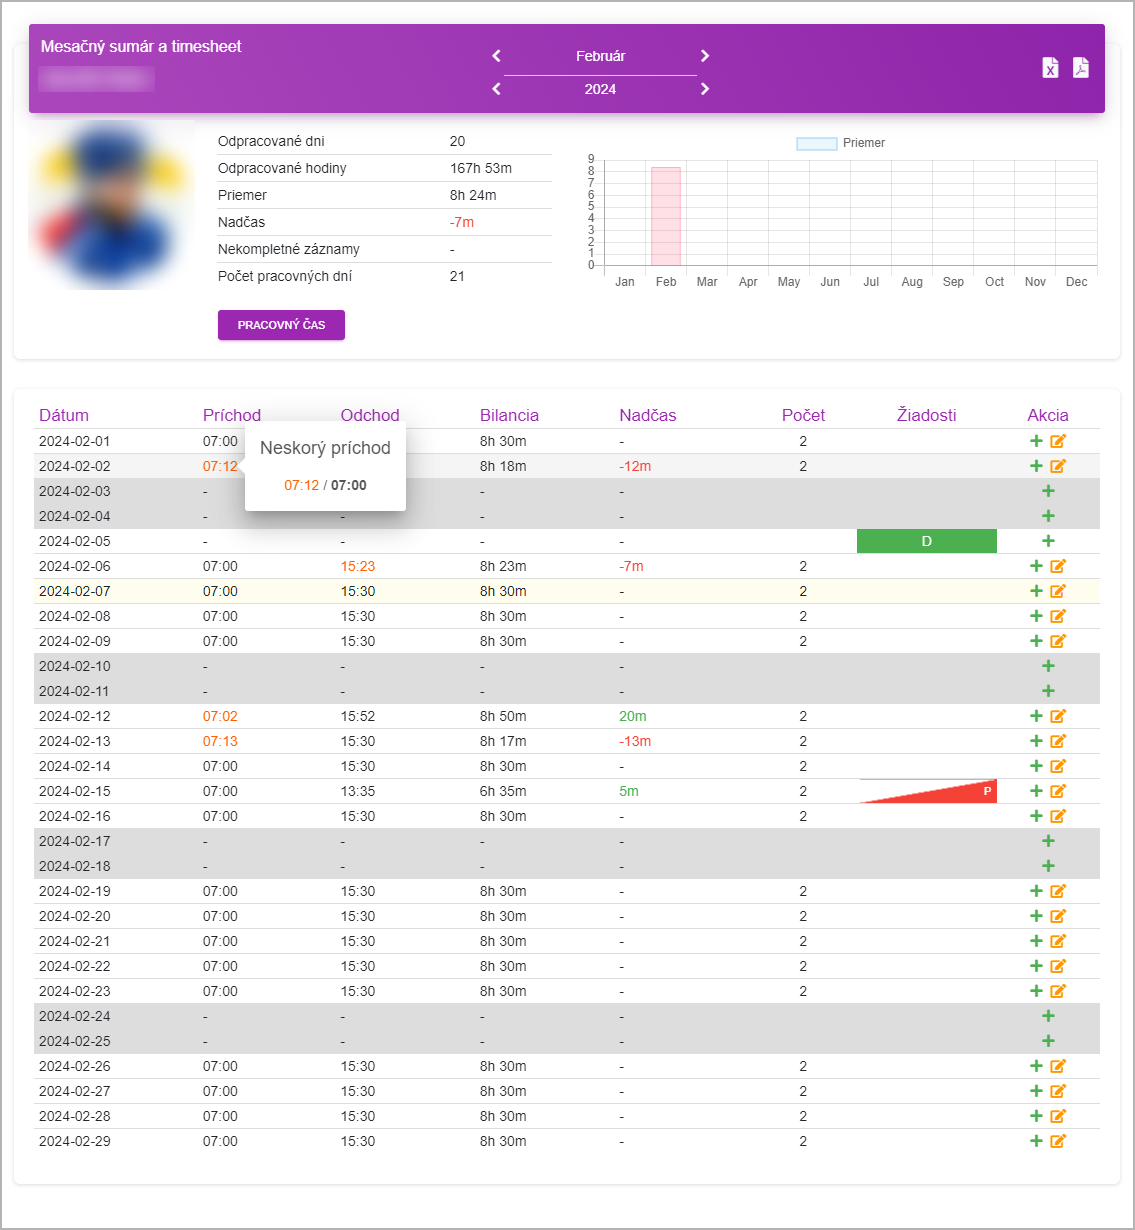
Task: Edit record for 2024-02-29
Action: click(1058, 1141)
